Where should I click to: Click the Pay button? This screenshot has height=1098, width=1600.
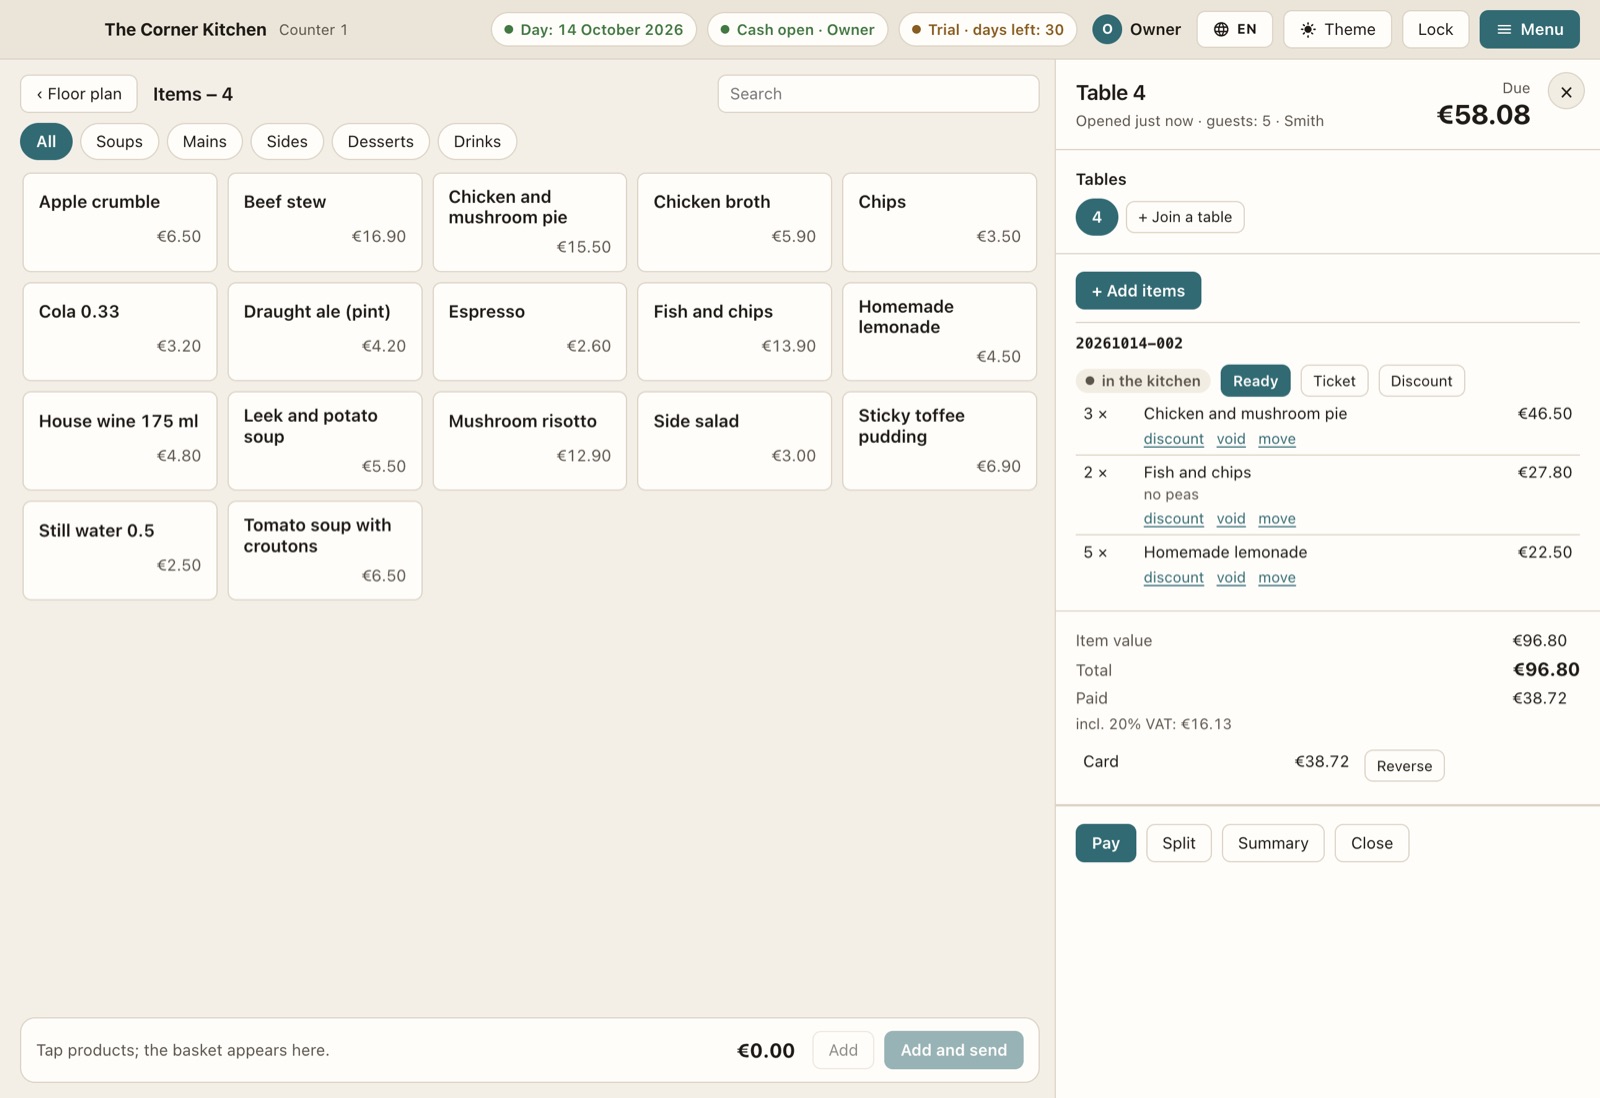click(1106, 843)
